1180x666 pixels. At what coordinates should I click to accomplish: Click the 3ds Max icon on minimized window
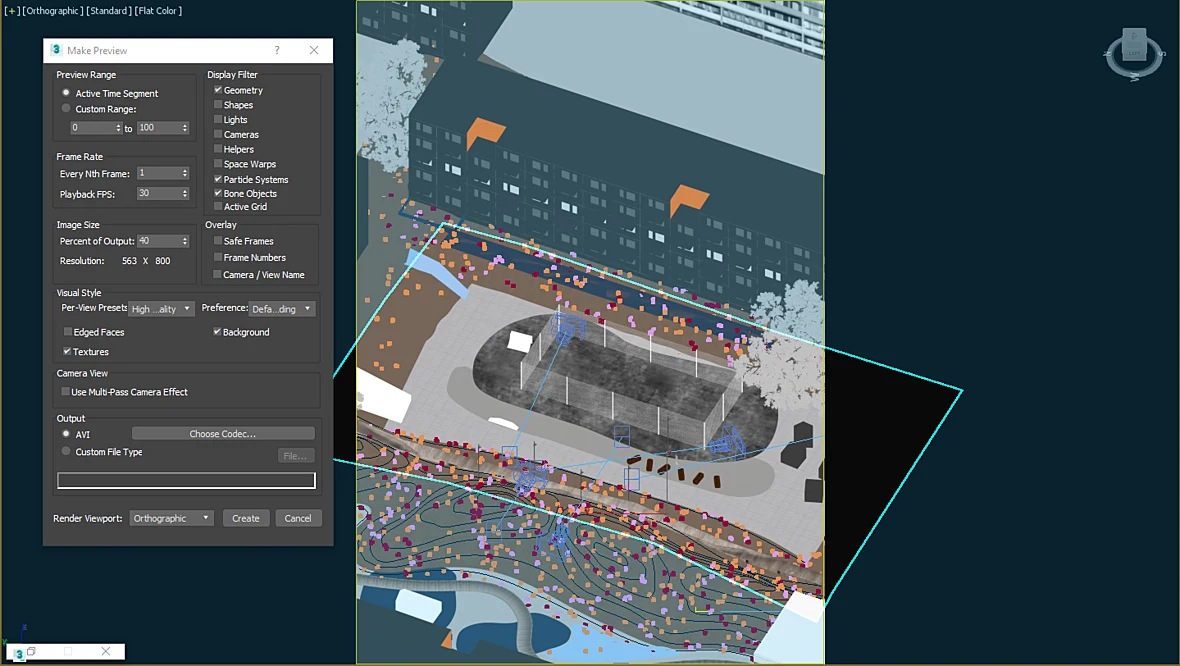coord(19,653)
